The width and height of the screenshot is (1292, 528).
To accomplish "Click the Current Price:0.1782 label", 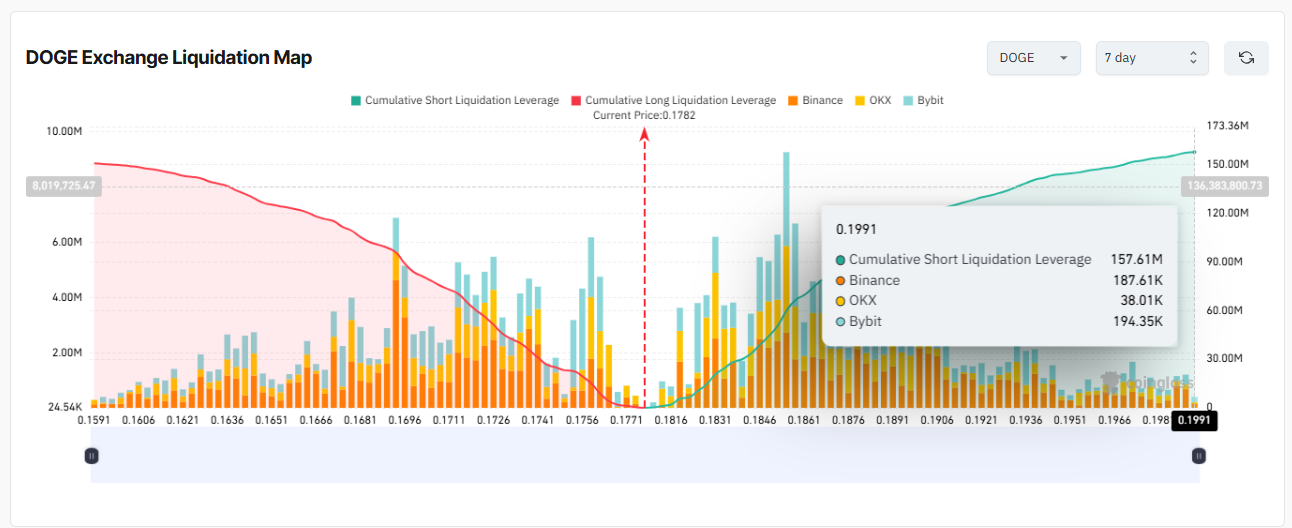I will pyautogui.click(x=644, y=115).
